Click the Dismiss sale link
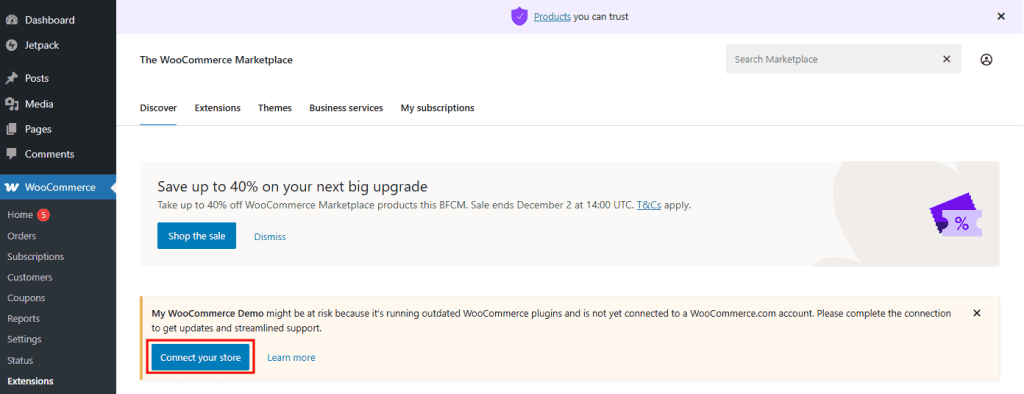This screenshot has height=394, width=1024. pyautogui.click(x=270, y=237)
